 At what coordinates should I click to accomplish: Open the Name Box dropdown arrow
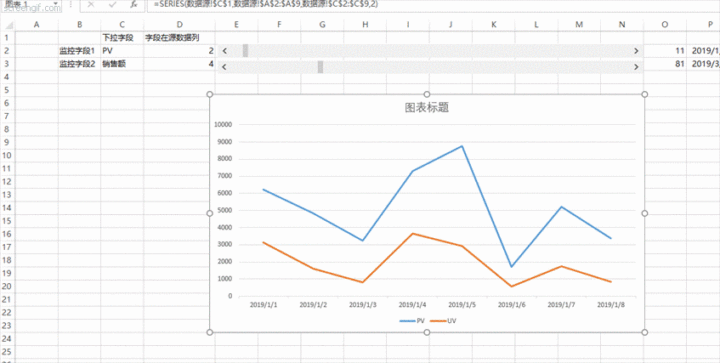[56, 4]
